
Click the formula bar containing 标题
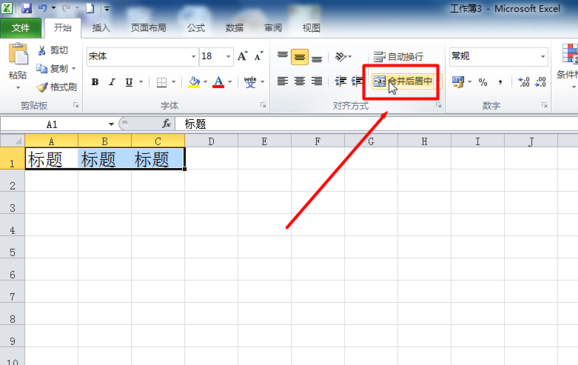pyautogui.click(x=376, y=124)
